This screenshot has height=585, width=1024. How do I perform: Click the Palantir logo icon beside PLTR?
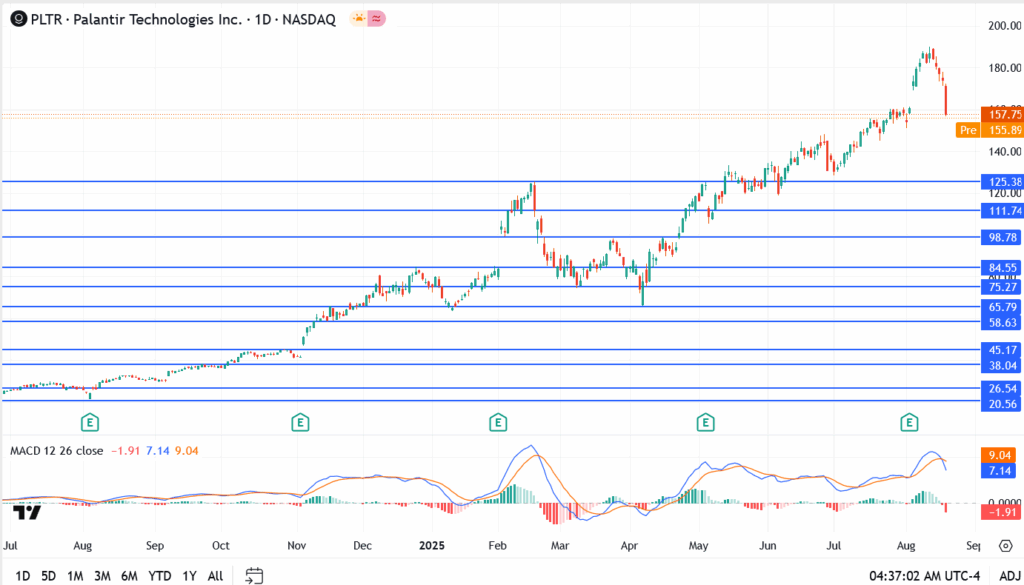coord(18,19)
